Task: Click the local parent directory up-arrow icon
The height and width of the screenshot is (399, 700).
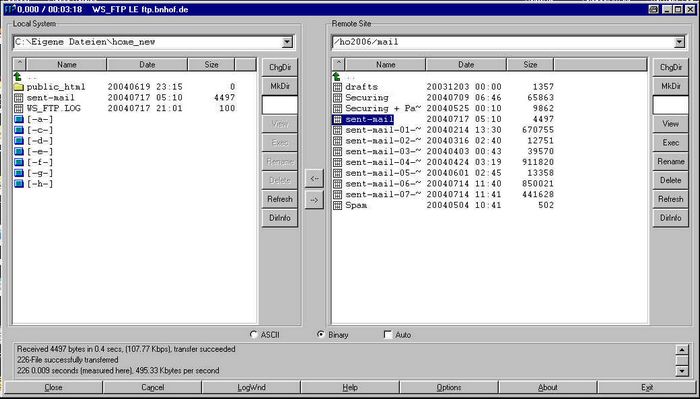Action: coord(18,76)
